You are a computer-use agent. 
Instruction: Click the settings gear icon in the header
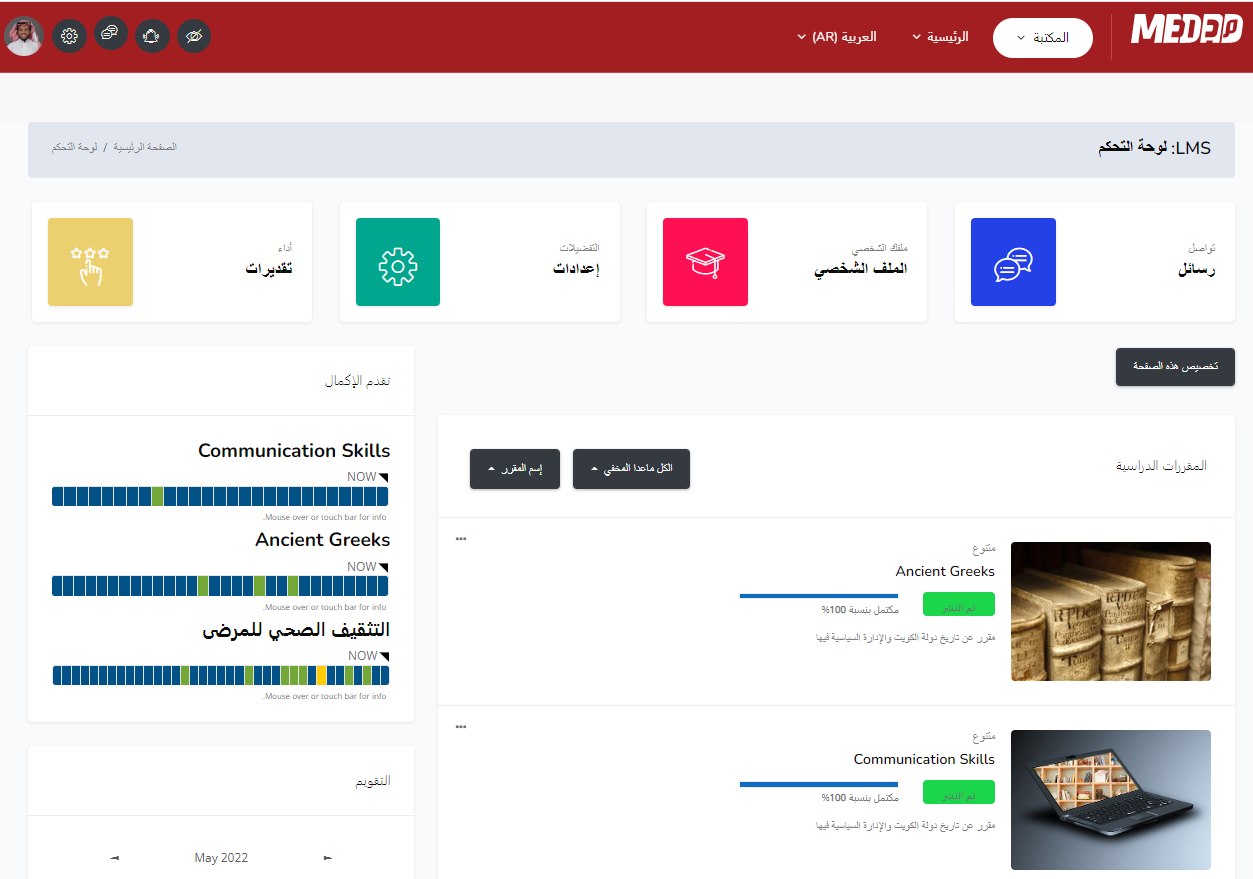click(x=68, y=35)
